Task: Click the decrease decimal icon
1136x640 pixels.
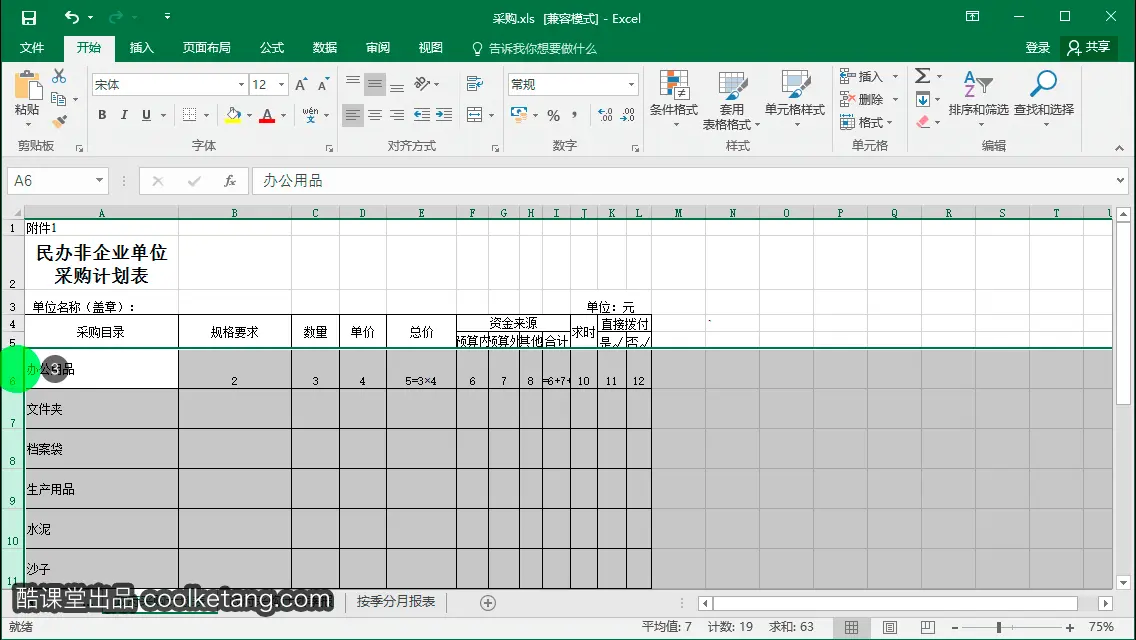Action: (x=627, y=115)
